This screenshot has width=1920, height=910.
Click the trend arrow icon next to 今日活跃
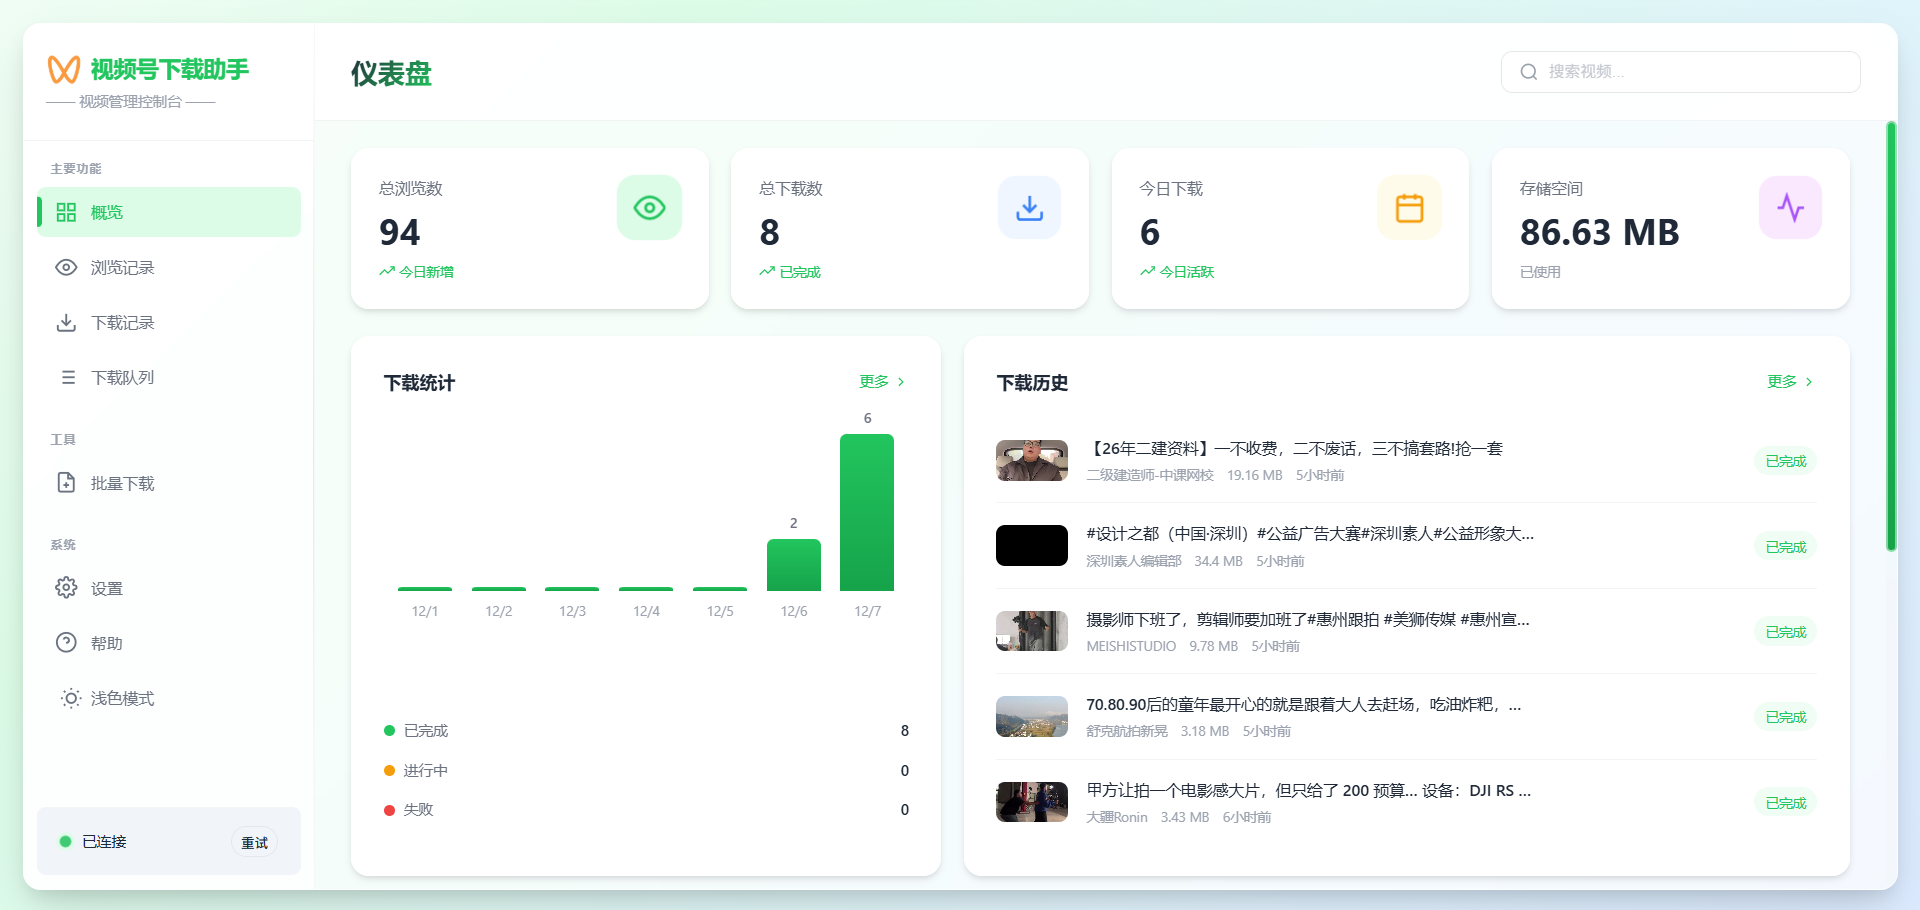(x=1148, y=271)
